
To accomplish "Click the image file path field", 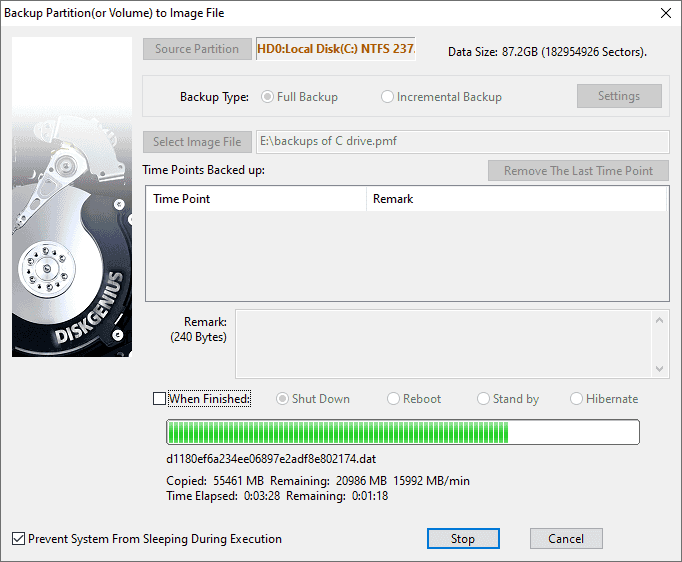I will click(462, 142).
